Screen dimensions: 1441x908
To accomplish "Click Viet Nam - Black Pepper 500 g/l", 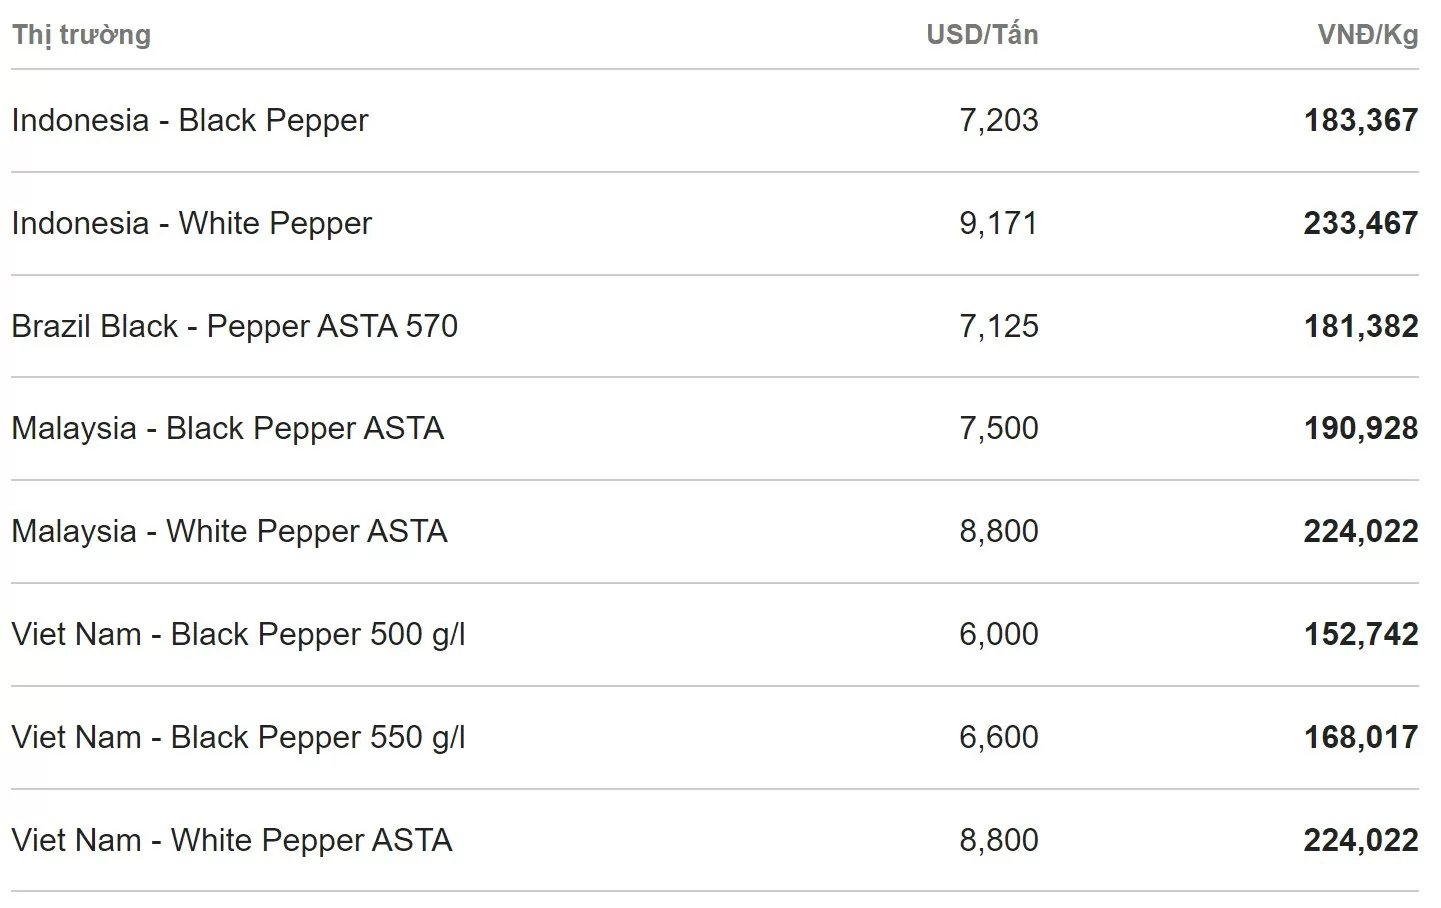I will 238,634.
